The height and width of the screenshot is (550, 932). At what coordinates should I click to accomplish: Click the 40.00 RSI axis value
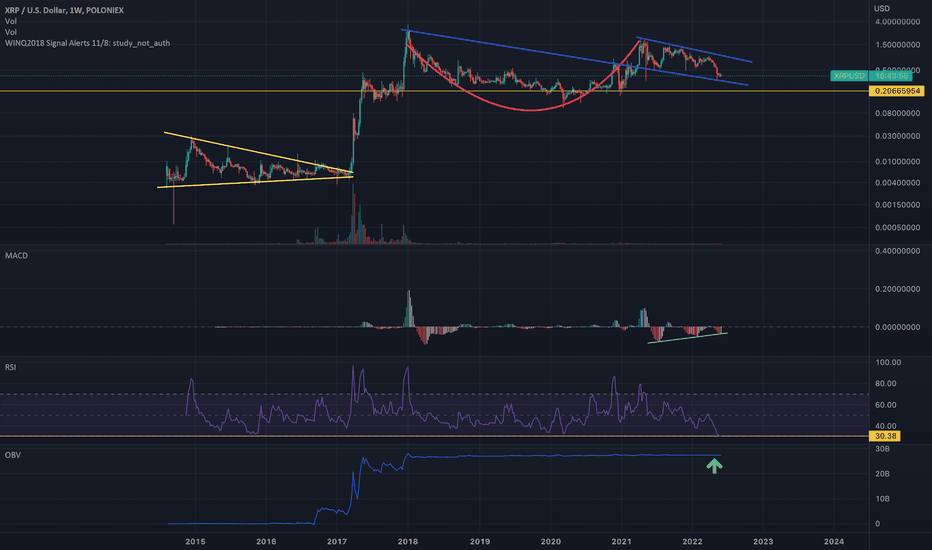886,426
